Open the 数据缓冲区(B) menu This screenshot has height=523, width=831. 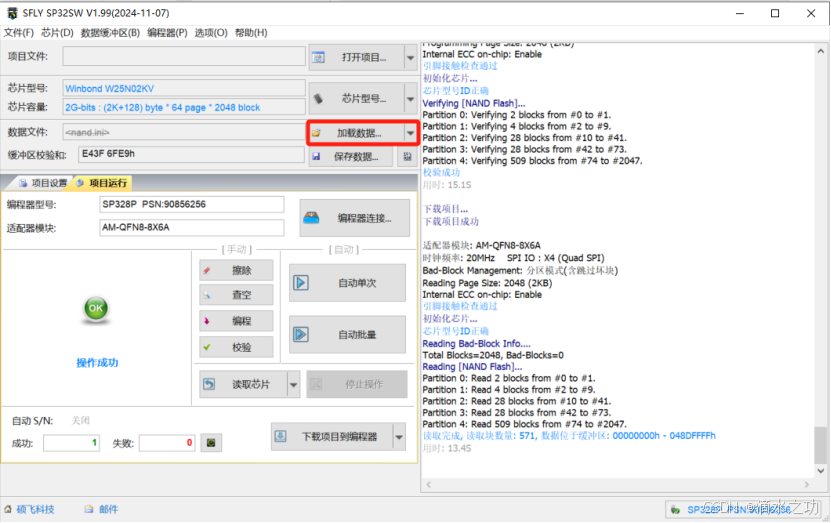tap(110, 33)
